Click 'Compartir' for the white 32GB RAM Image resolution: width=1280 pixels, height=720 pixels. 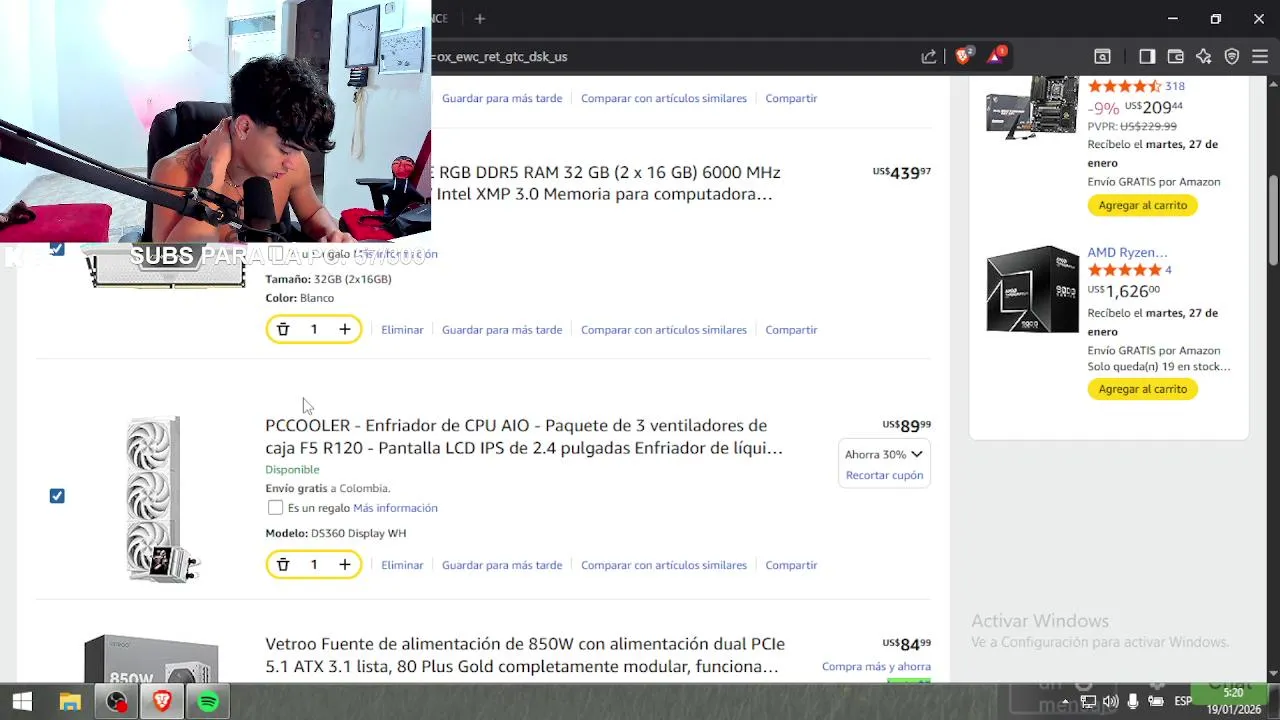(791, 329)
